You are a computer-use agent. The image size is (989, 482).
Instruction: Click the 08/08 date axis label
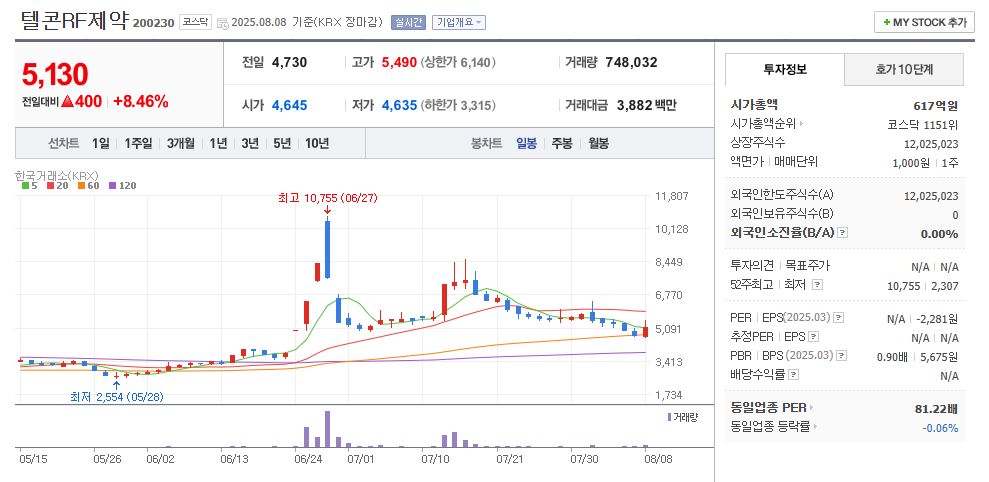658,459
